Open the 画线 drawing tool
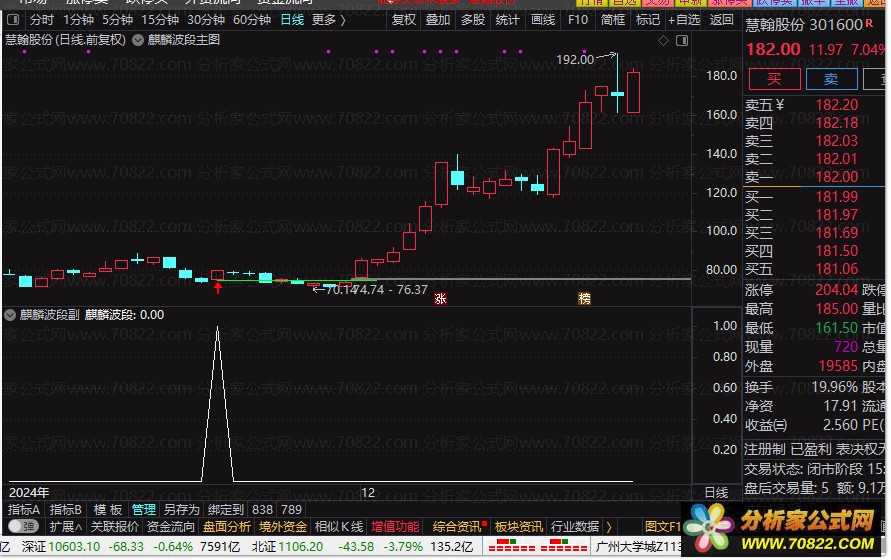Screen dimensions: 891x560 543,20
